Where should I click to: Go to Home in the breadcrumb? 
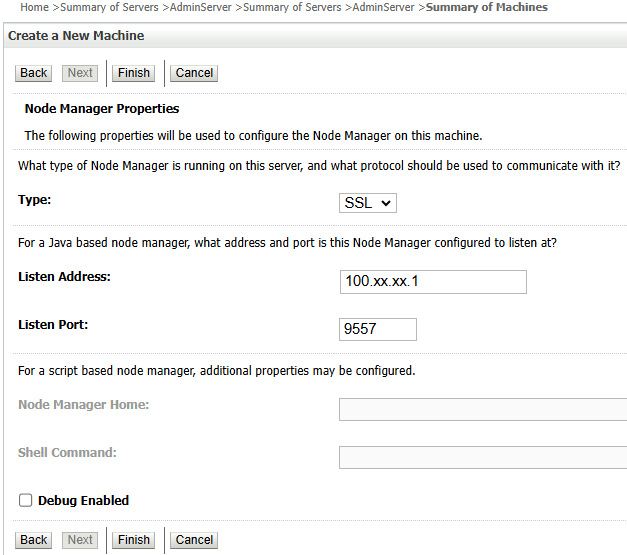[x=34, y=7]
